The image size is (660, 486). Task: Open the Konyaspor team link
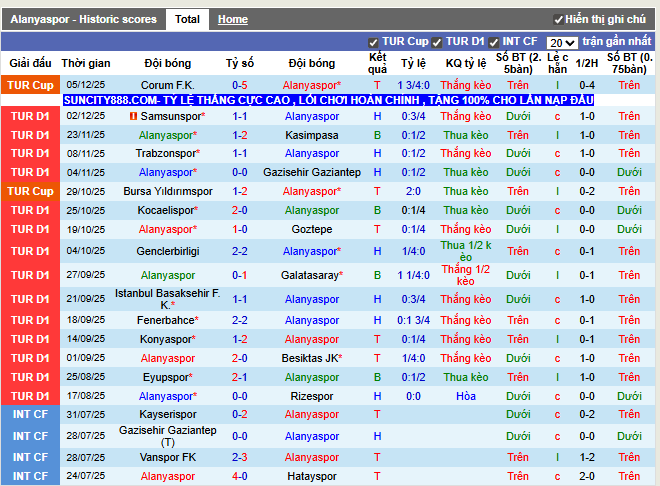click(x=168, y=339)
